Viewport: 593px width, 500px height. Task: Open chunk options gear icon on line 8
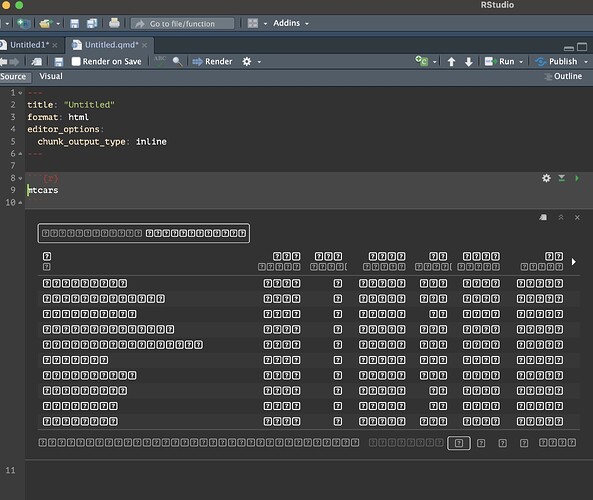pos(546,178)
